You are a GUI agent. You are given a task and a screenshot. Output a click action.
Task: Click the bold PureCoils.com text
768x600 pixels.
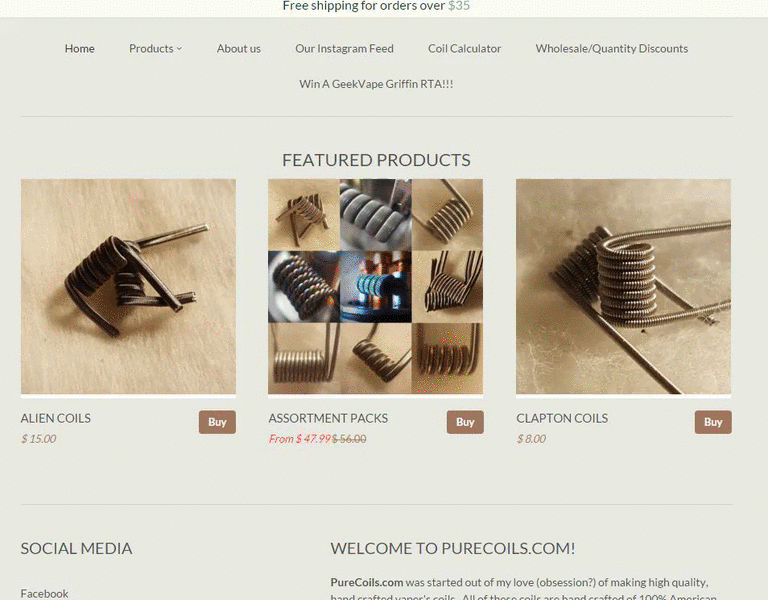367,582
